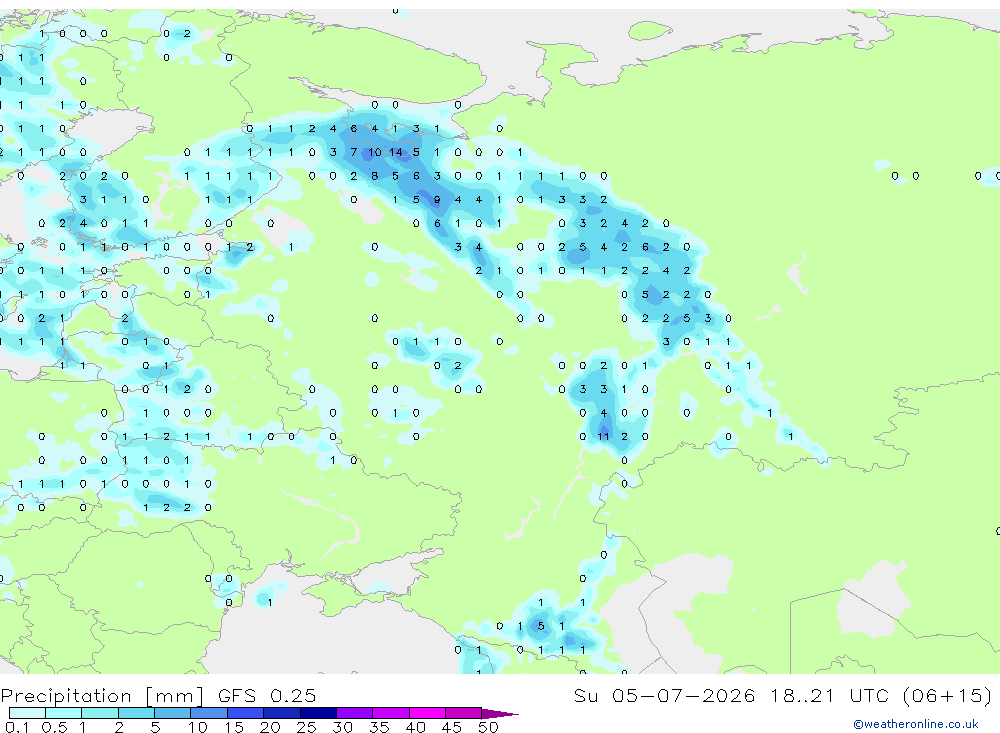Click the above-50 mm legend arrow tip
Image resolution: width=1000 pixels, height=733 pixels.
pyautogui.click(x=500, y=713)
